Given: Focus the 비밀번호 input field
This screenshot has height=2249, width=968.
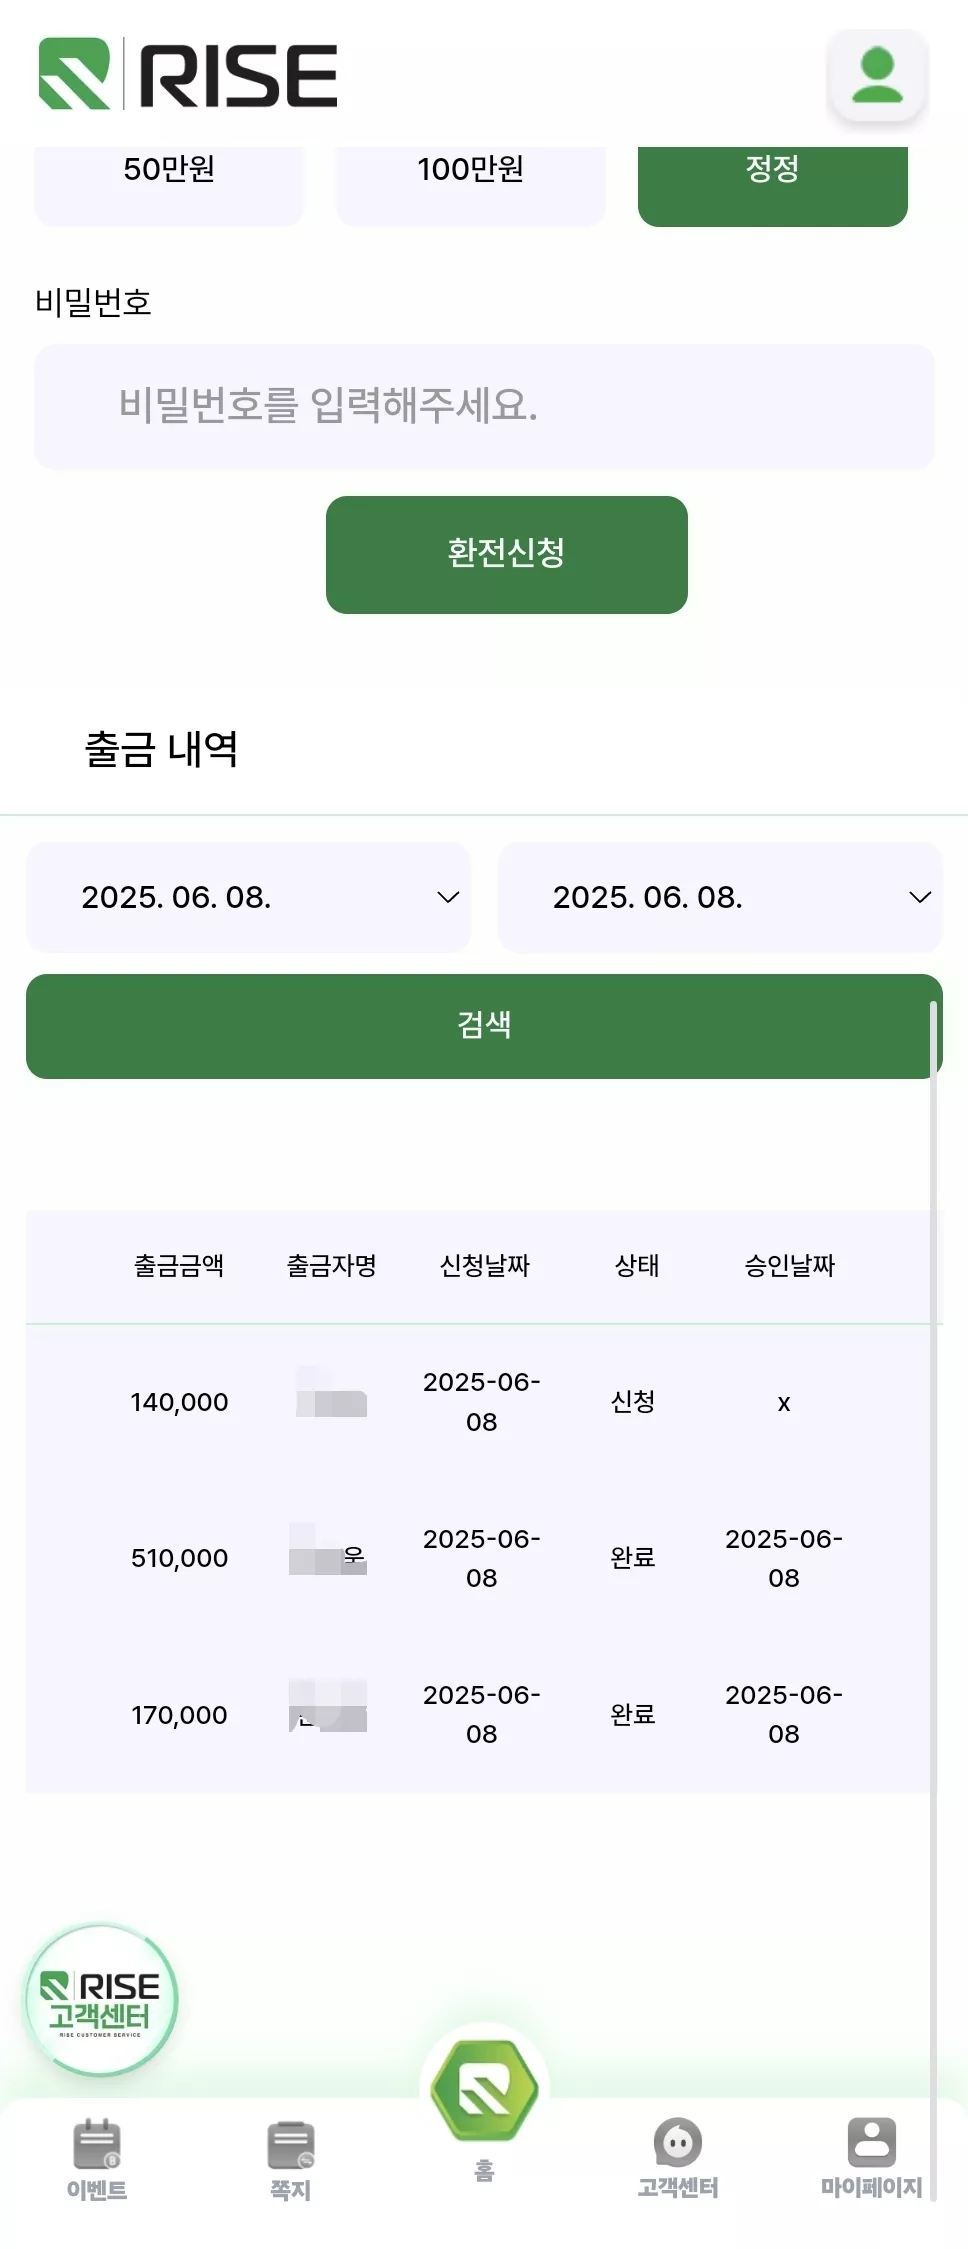Looking at the screenshot, I should (x=484, y=406).
